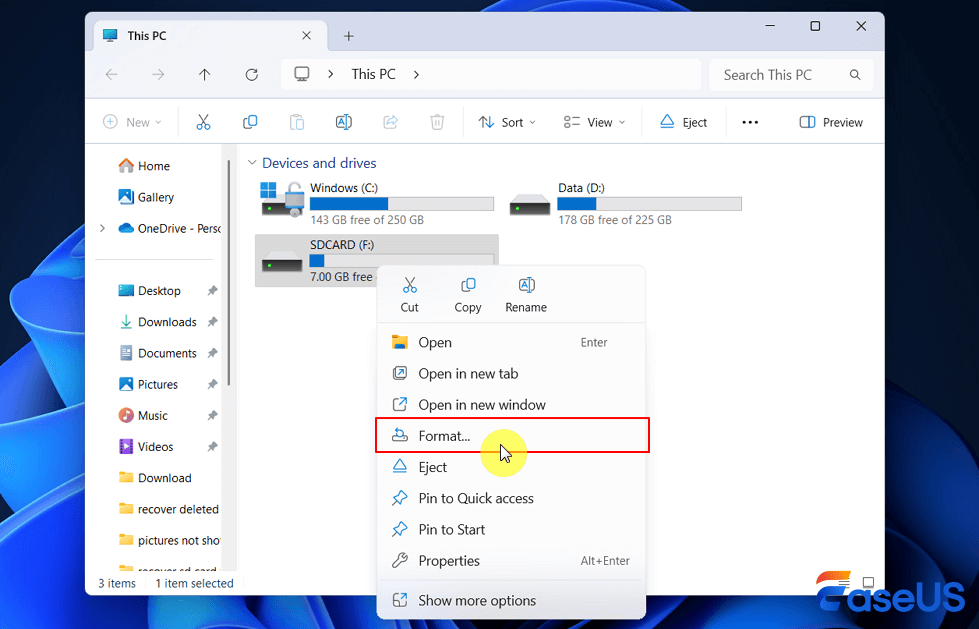Choose Properties from the context menu
Image resolution: width=979 pixels, height=629 pixels.
[x=449, y=561]
